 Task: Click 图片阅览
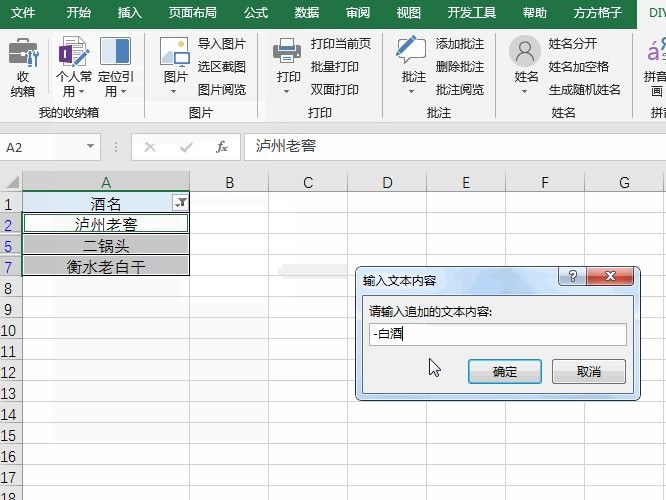(x=222, y=90)
